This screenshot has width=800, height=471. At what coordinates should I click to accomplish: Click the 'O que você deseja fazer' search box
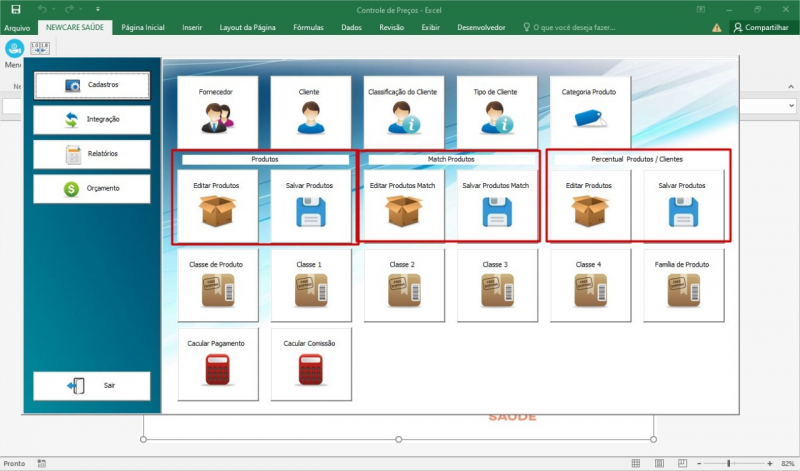tap(570, 28)
